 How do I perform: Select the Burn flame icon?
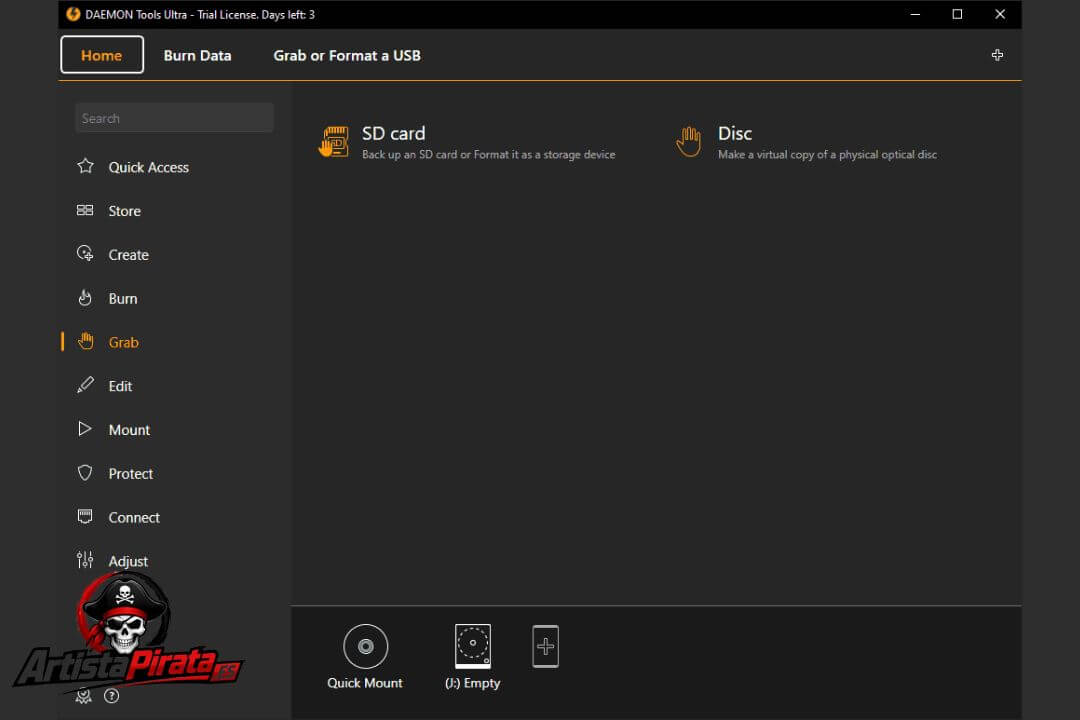click(85, 298)
